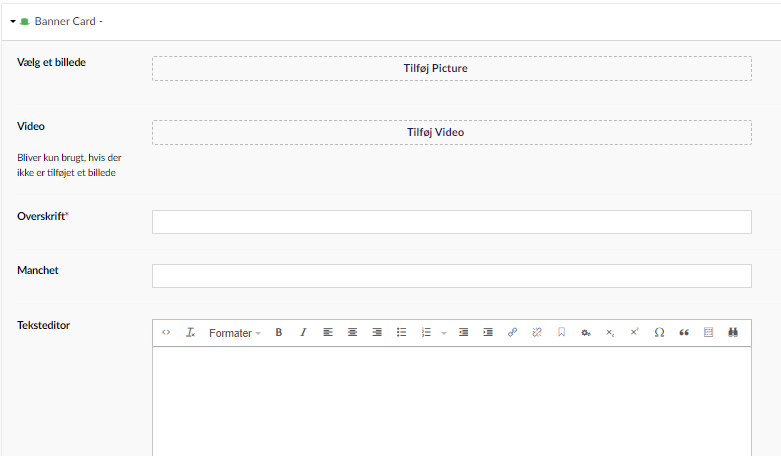The height and width of the screenshot is (456, 781).
Task: Toggle bold formatting
Action: 279,333
